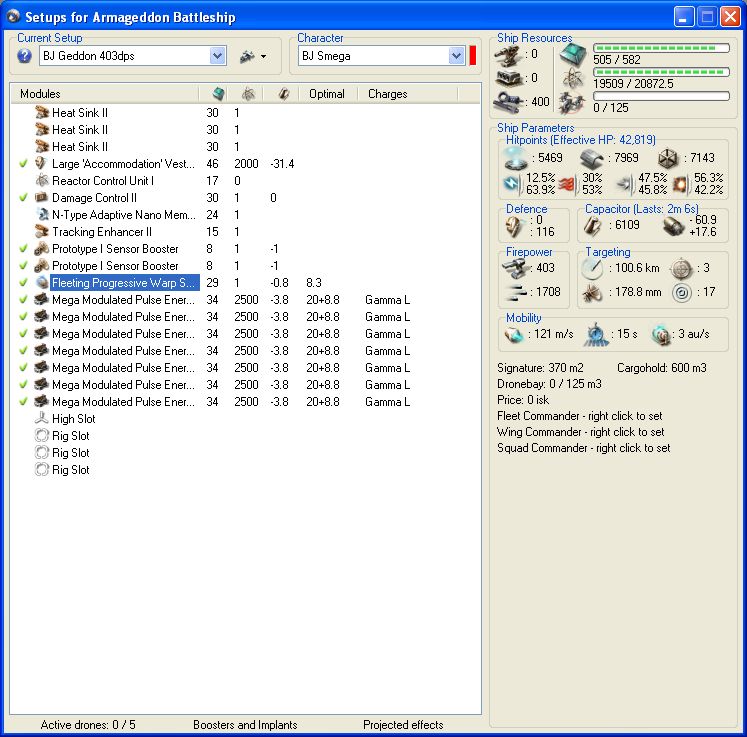Toggle Damage Control II active checkmark
The width and height of the screenshot is (747, 737).
[23, 198]
